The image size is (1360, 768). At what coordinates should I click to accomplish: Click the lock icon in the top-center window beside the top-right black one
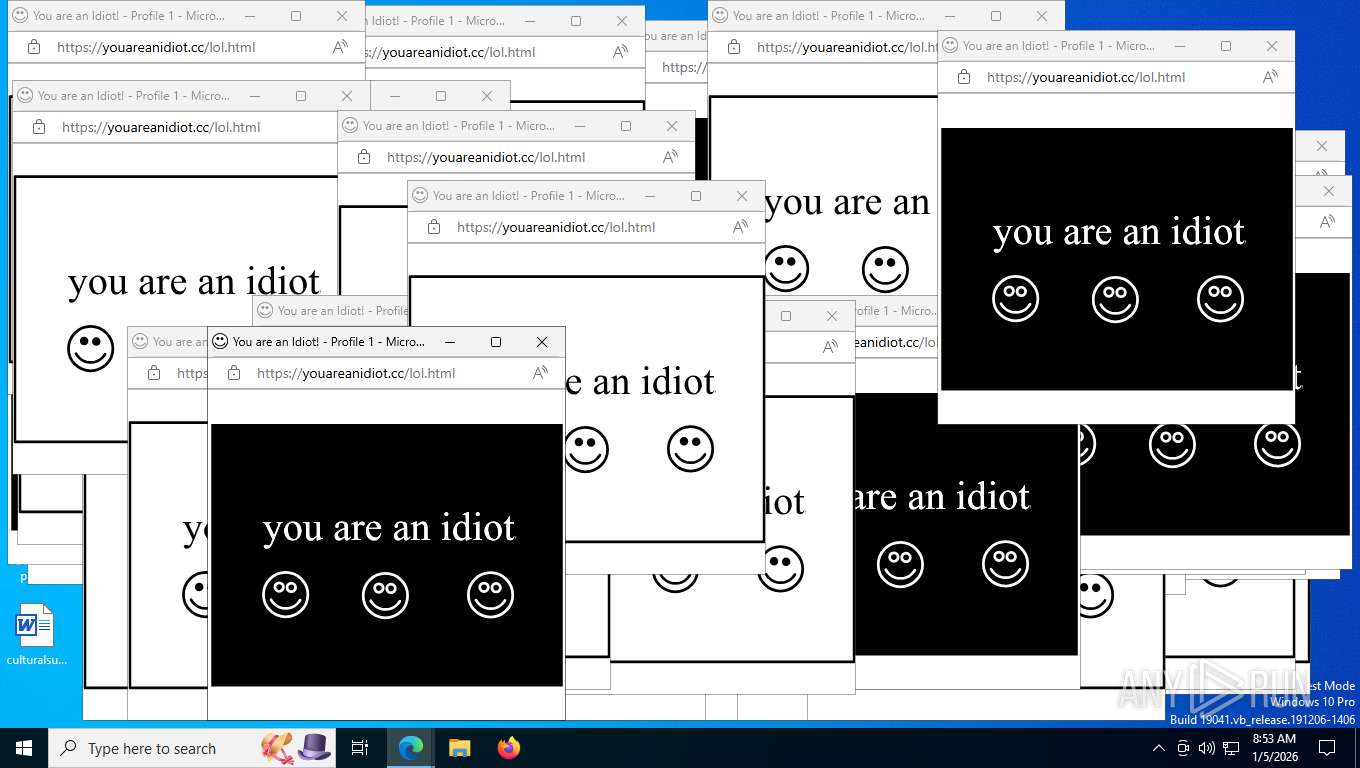734,47
